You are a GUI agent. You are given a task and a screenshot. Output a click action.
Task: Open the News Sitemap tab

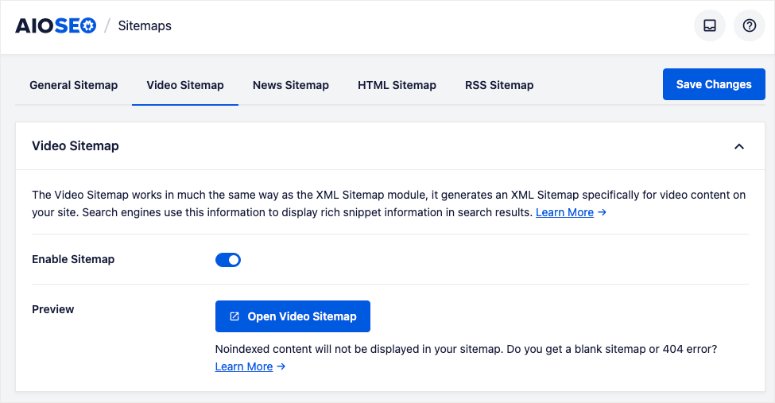[x=290, y=85]
